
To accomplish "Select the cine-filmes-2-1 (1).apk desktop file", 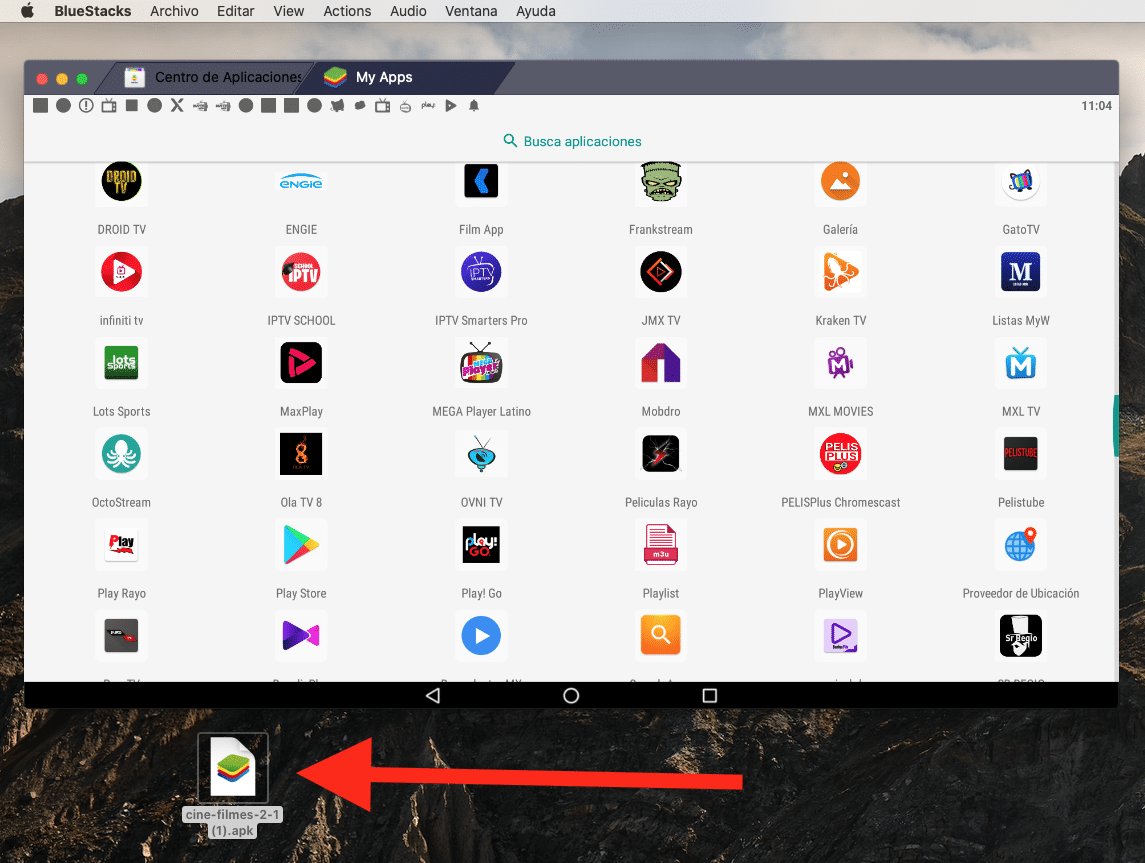I will coord(233,770).
